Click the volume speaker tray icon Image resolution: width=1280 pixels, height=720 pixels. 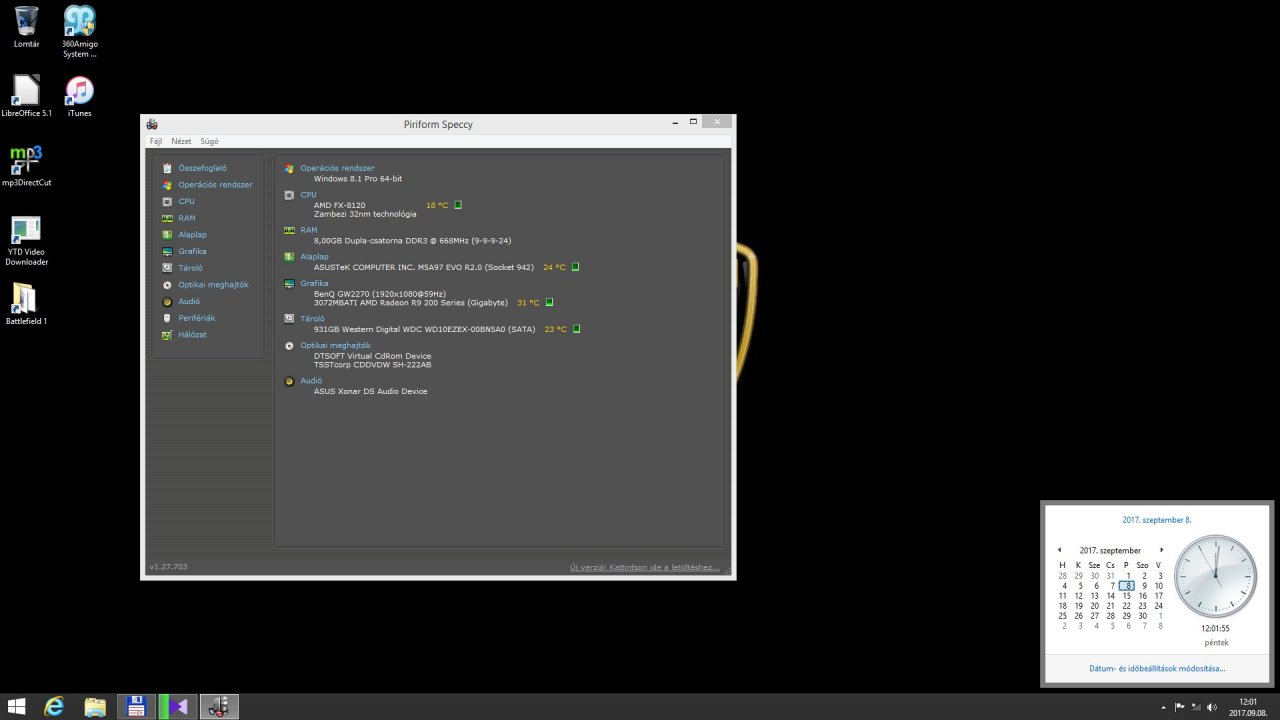[1211, 707]
